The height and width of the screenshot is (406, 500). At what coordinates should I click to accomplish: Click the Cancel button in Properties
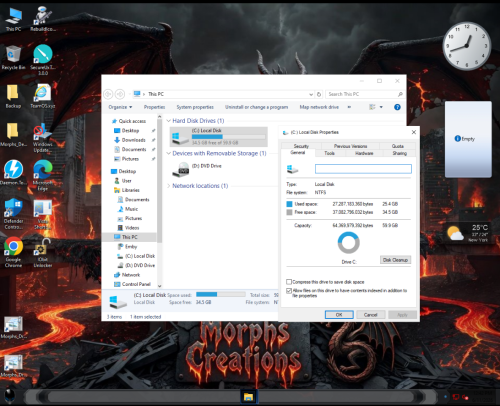tap(371, 315)
